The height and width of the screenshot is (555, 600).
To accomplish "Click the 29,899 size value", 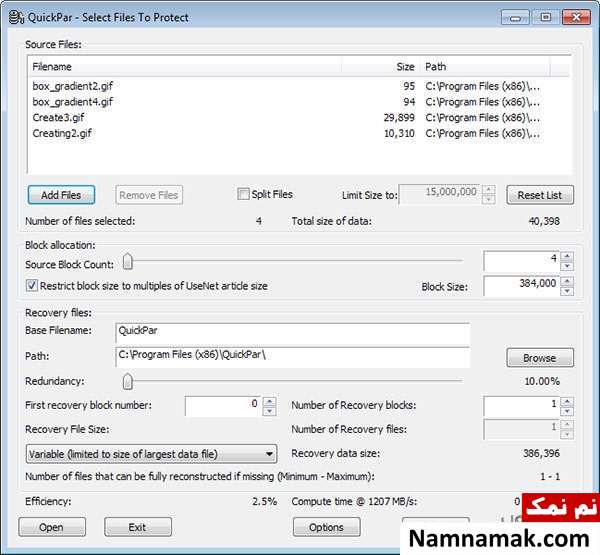I will point(399,118).
